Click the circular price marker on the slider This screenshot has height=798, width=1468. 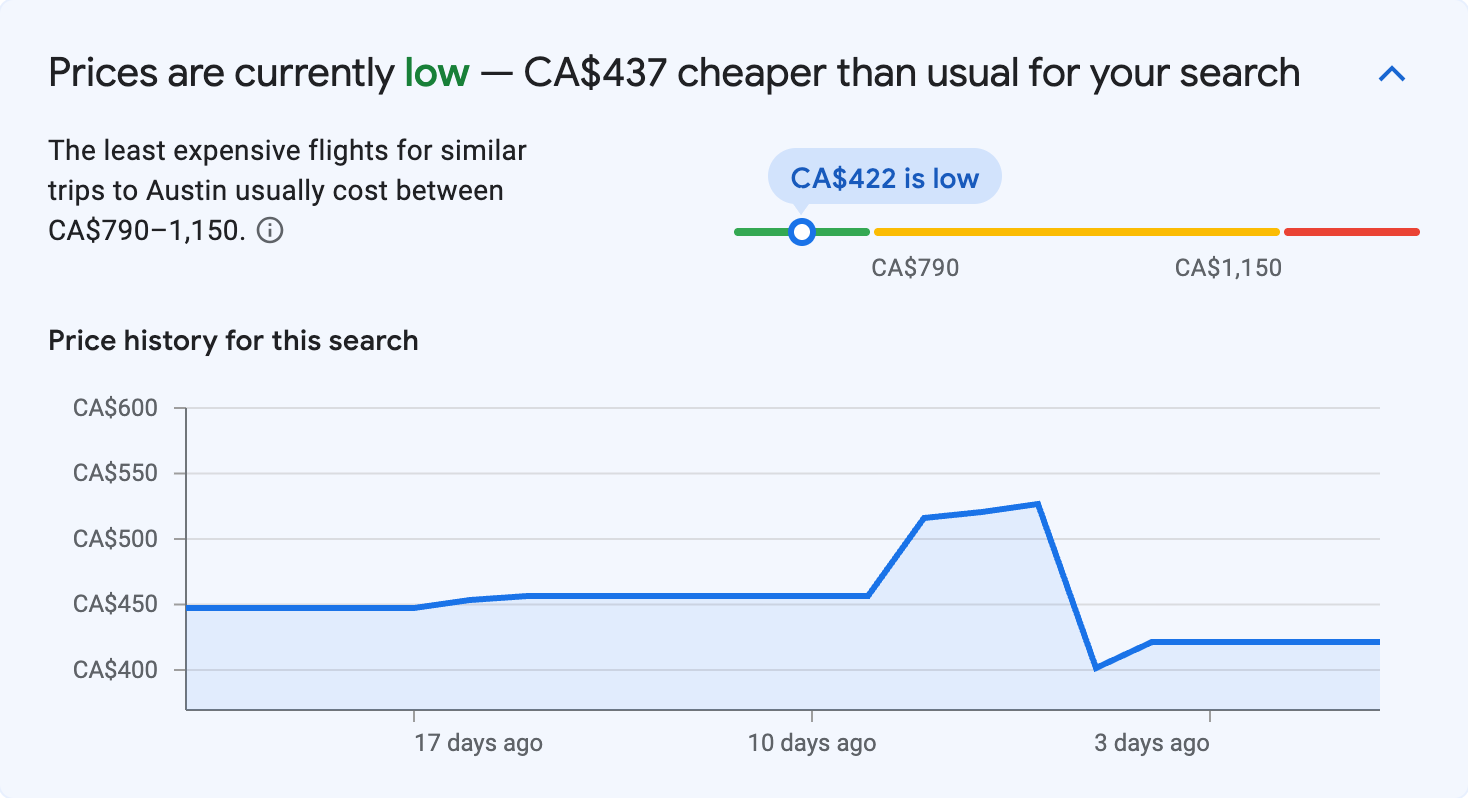(x=801, y=231)
